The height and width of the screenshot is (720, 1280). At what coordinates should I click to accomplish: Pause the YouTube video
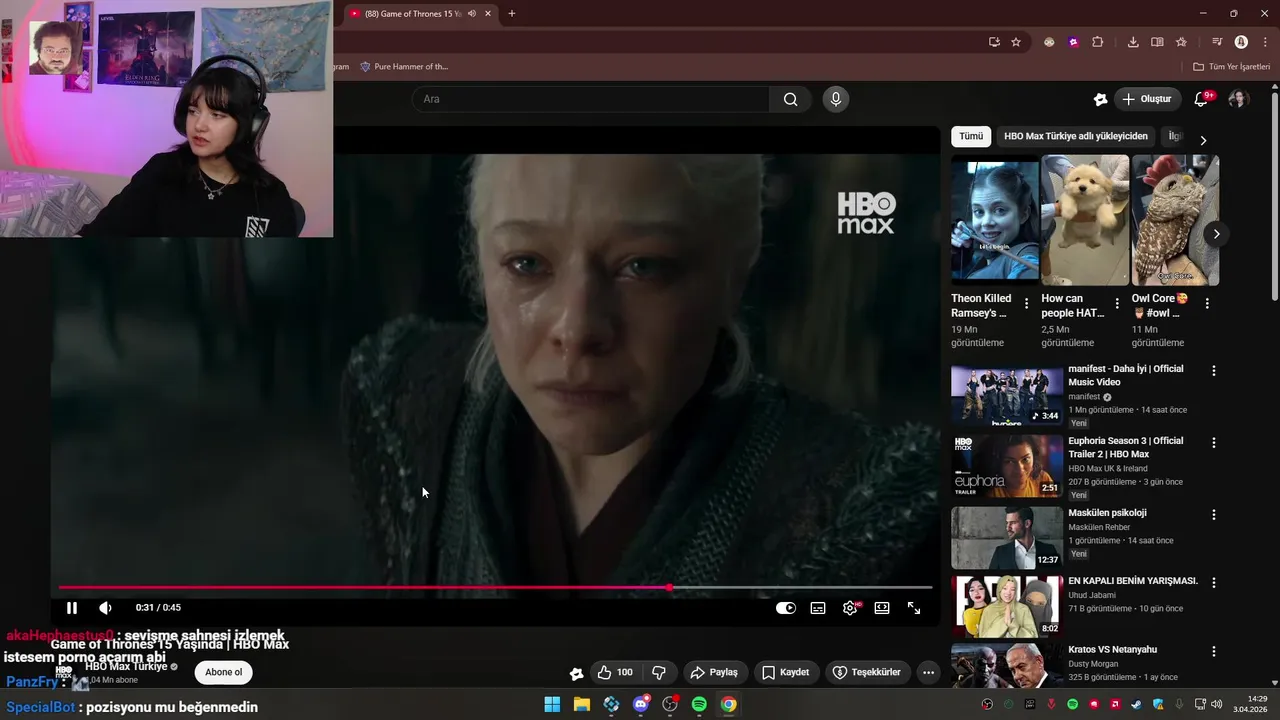(x=72, y=608)
